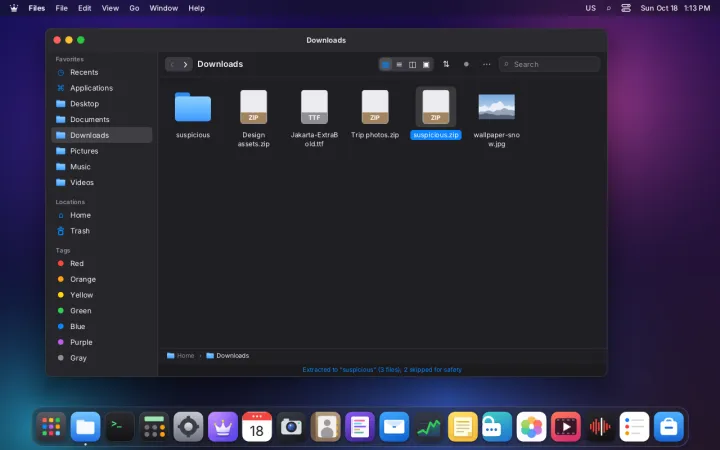The image size is (720, 450).
Task: Open Music folder in sidebar
Action: (x=101, y=167)
